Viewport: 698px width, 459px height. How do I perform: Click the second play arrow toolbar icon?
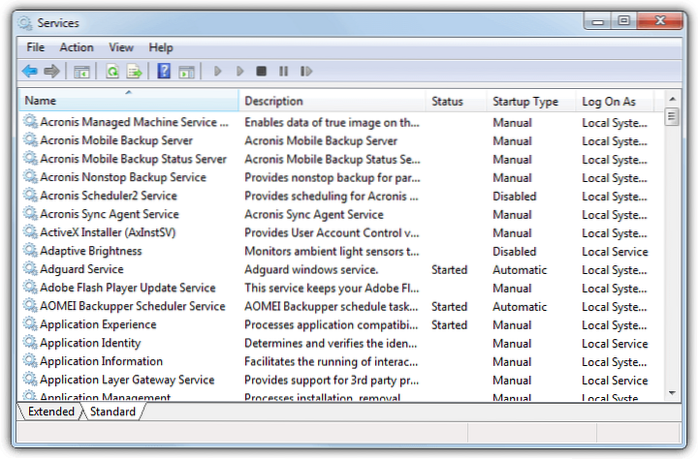[240, 71]
